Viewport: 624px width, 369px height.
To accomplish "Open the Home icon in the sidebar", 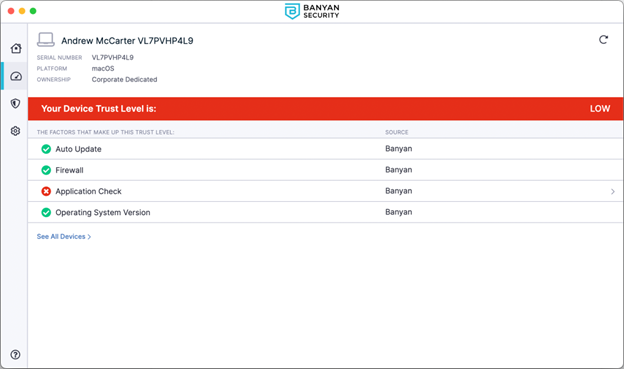I will 16,48.
